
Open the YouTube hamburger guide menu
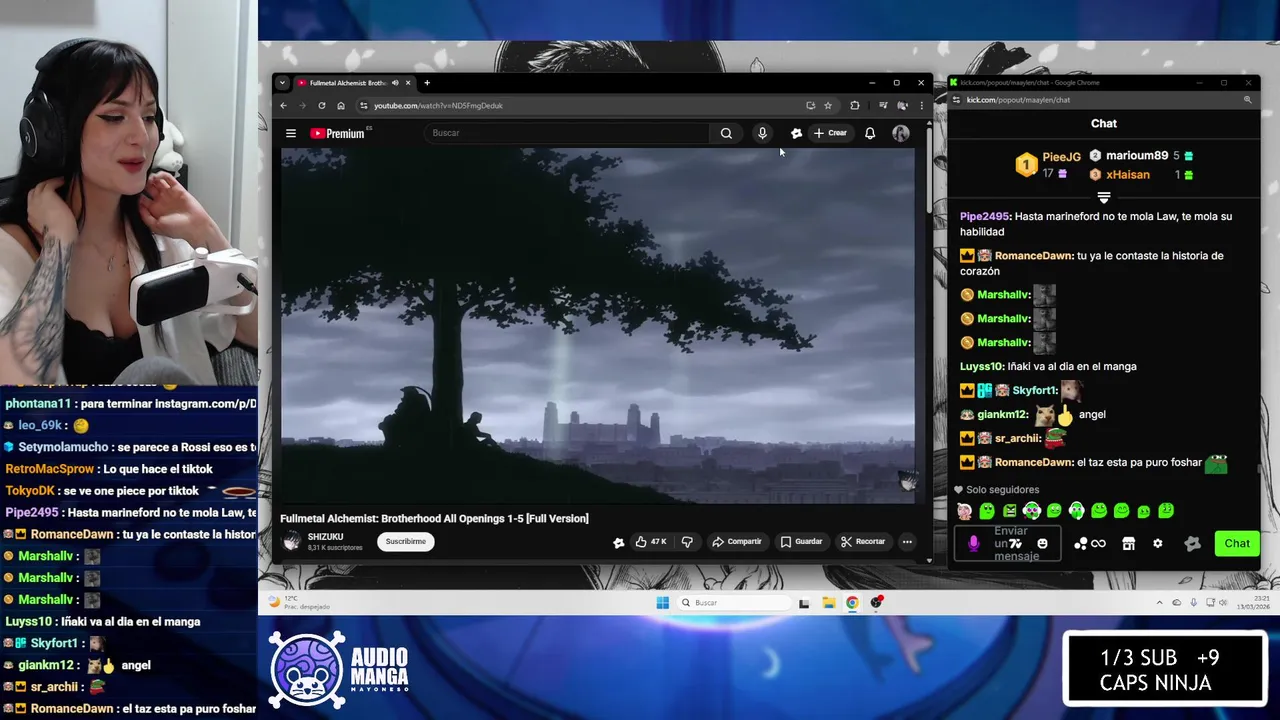pos(291,133)
